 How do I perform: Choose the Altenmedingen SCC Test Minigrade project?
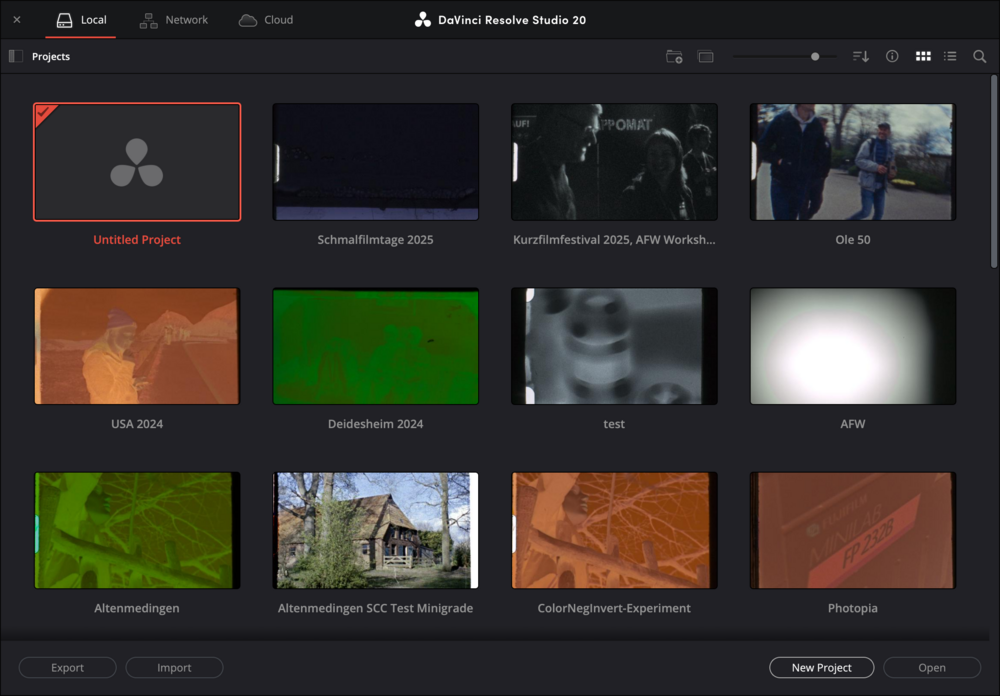click(375, 530)
